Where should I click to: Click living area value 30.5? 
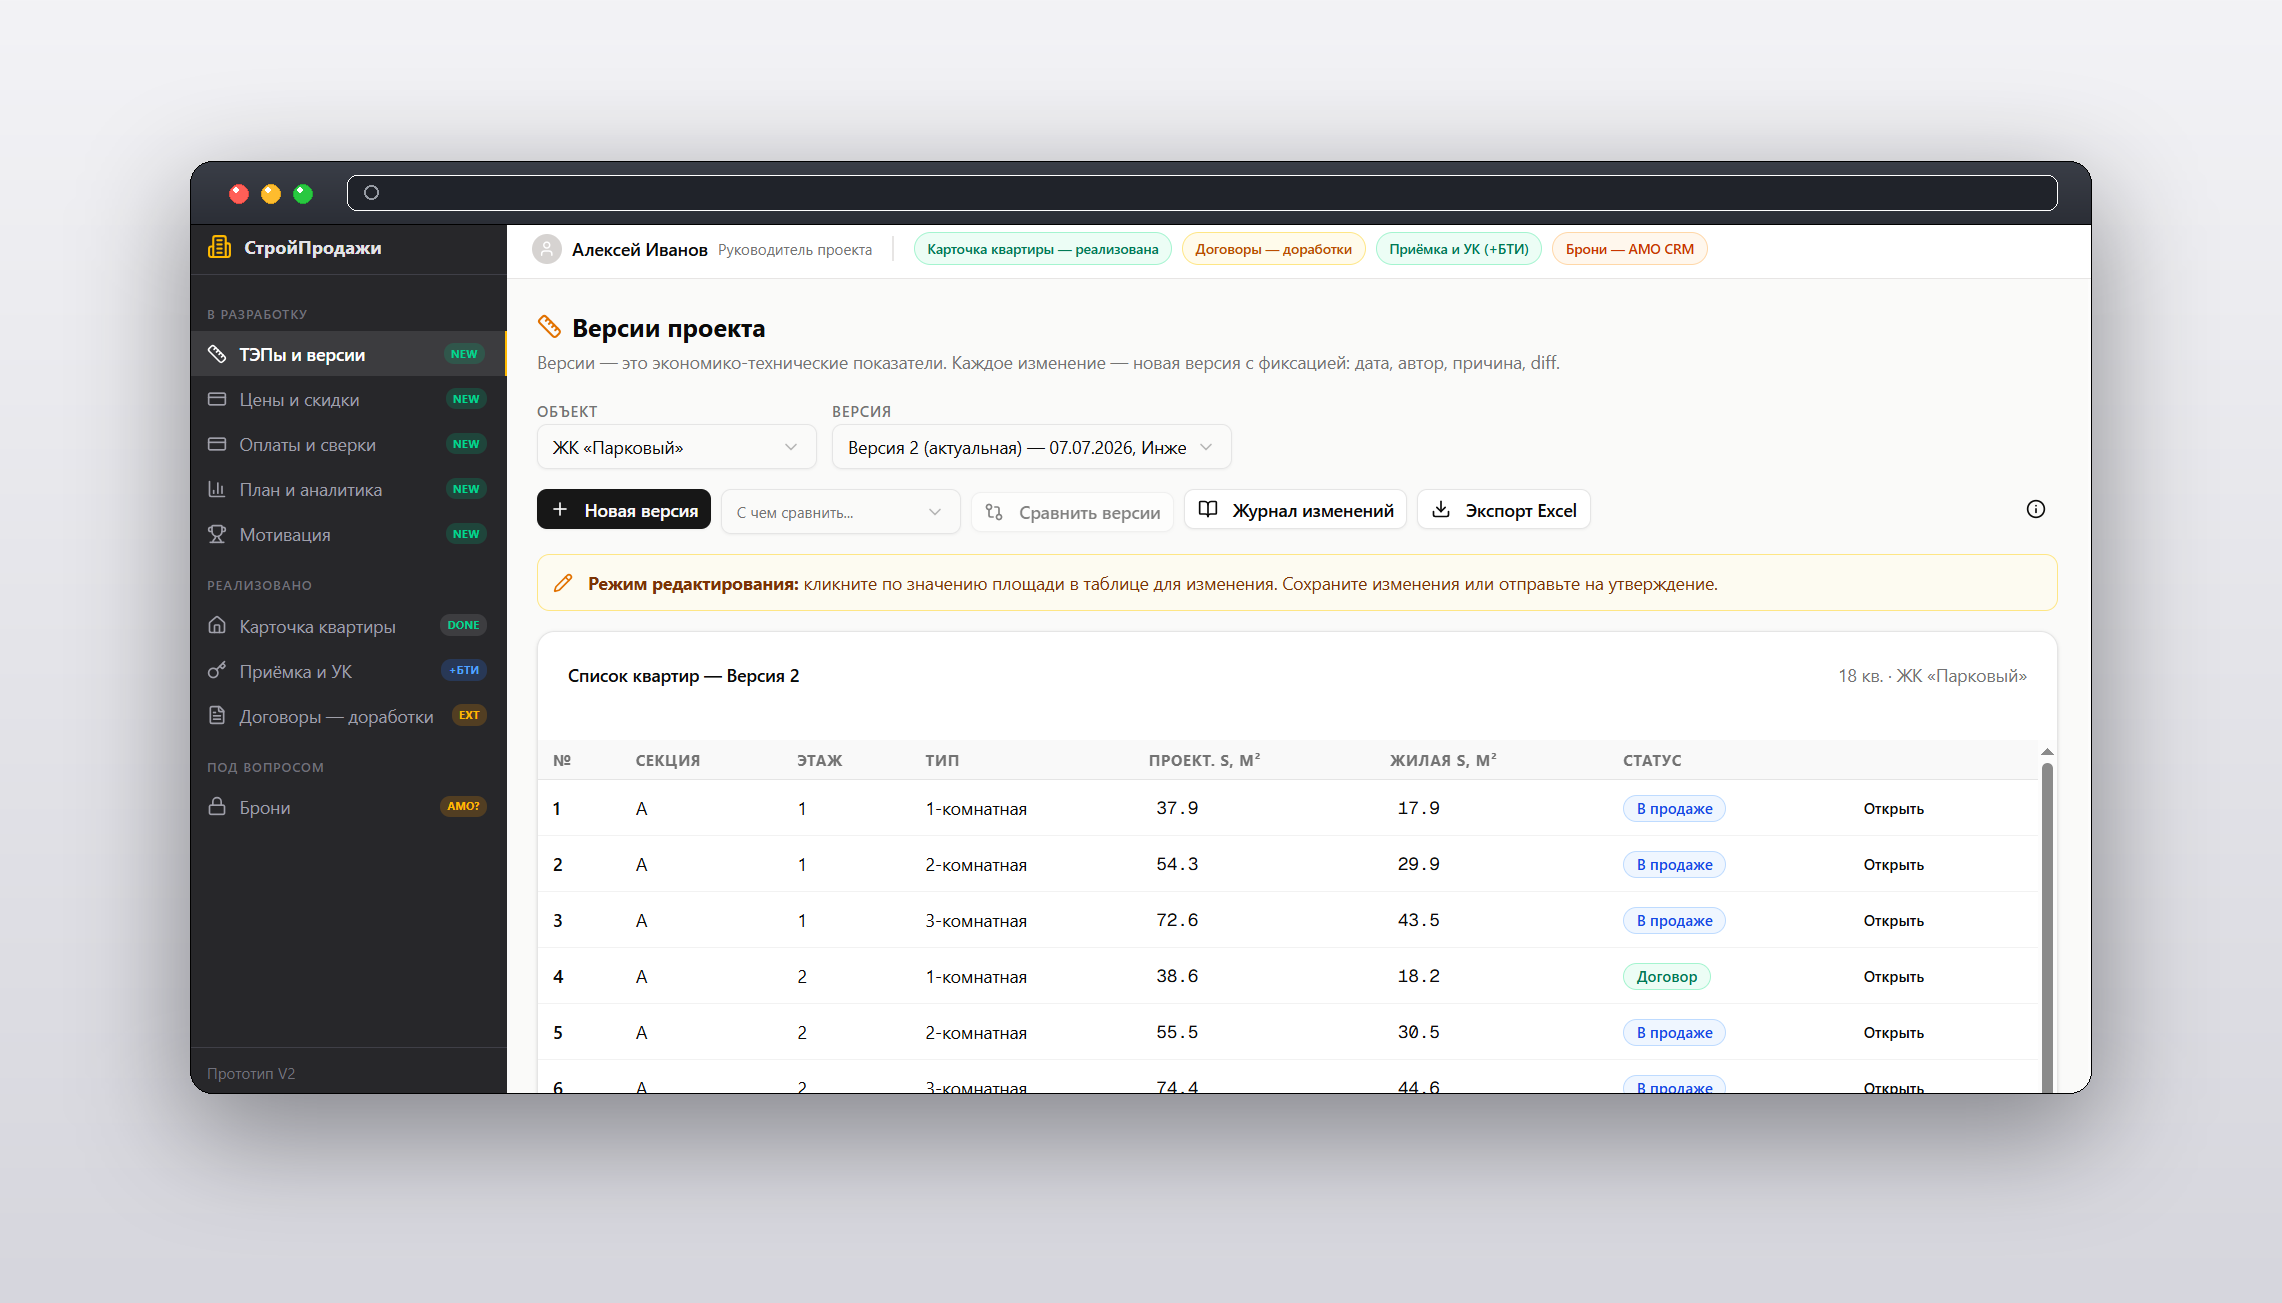tap(1418, 1032)
